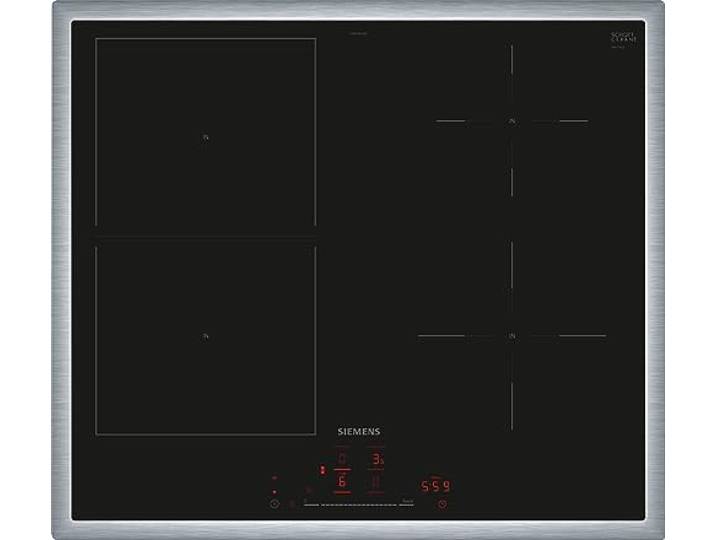Select rear right zone showing 3
Viewport: 716px width, 540px height.
coord(377,459)
